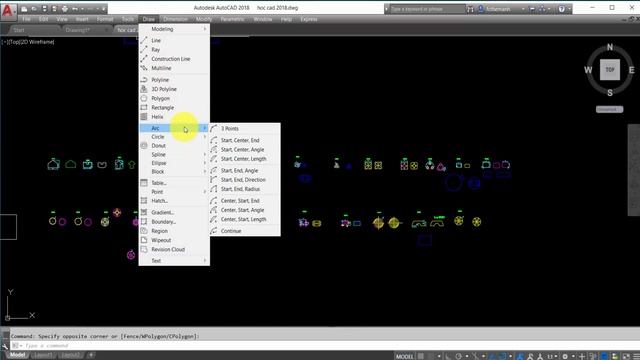Viewport: 640px width, 360px height.
Task: Expand the Ellipse submenu
Action: tap(174, 163)
